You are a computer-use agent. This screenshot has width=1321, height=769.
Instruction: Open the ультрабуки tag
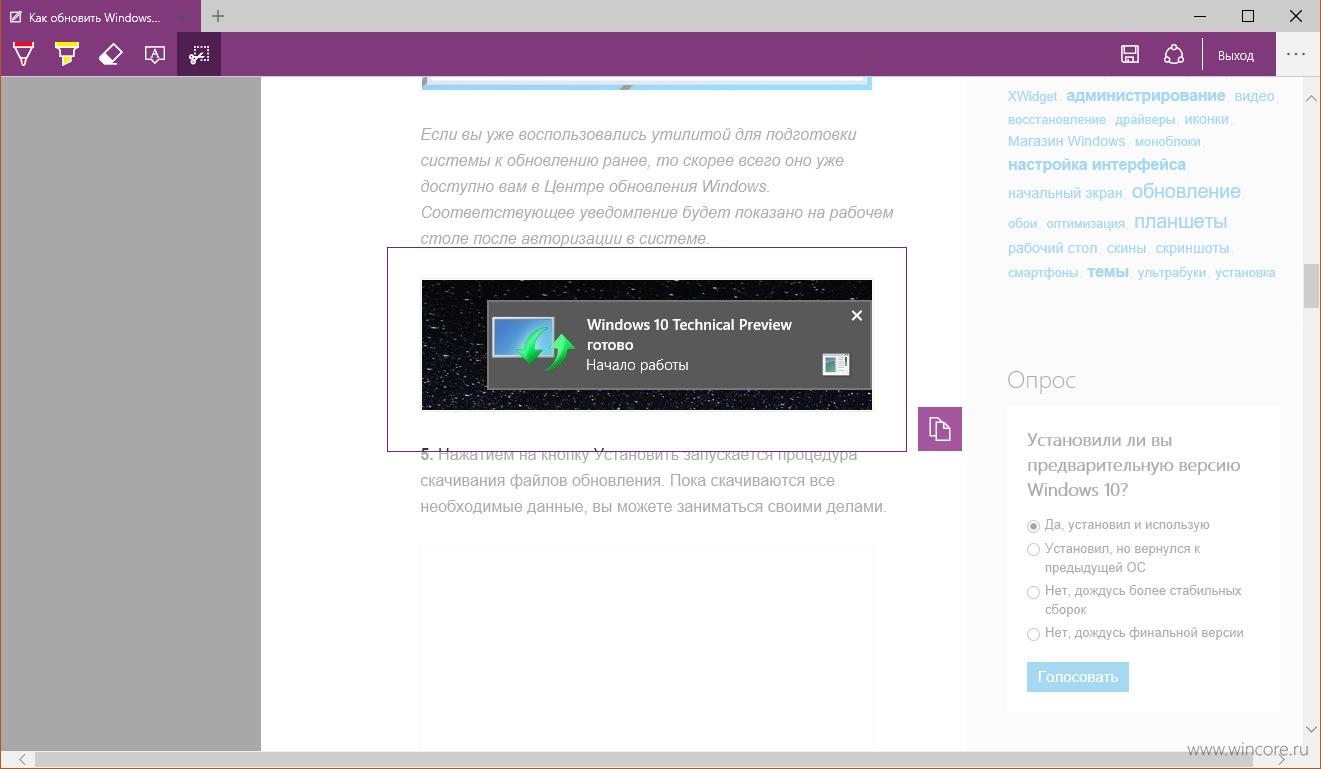coord(1171,272)
